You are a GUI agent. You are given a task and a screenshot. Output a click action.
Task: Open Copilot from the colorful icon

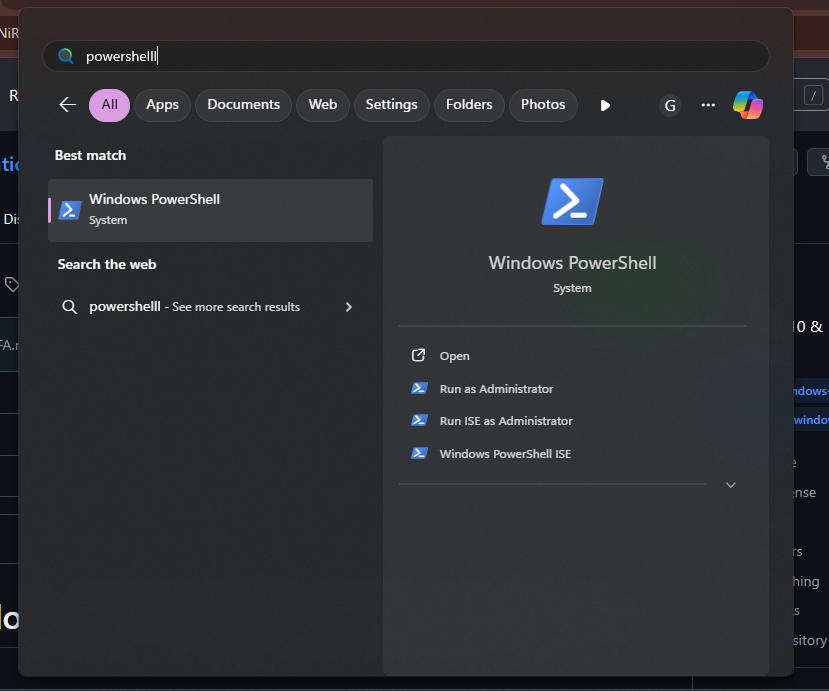(747, 105)
